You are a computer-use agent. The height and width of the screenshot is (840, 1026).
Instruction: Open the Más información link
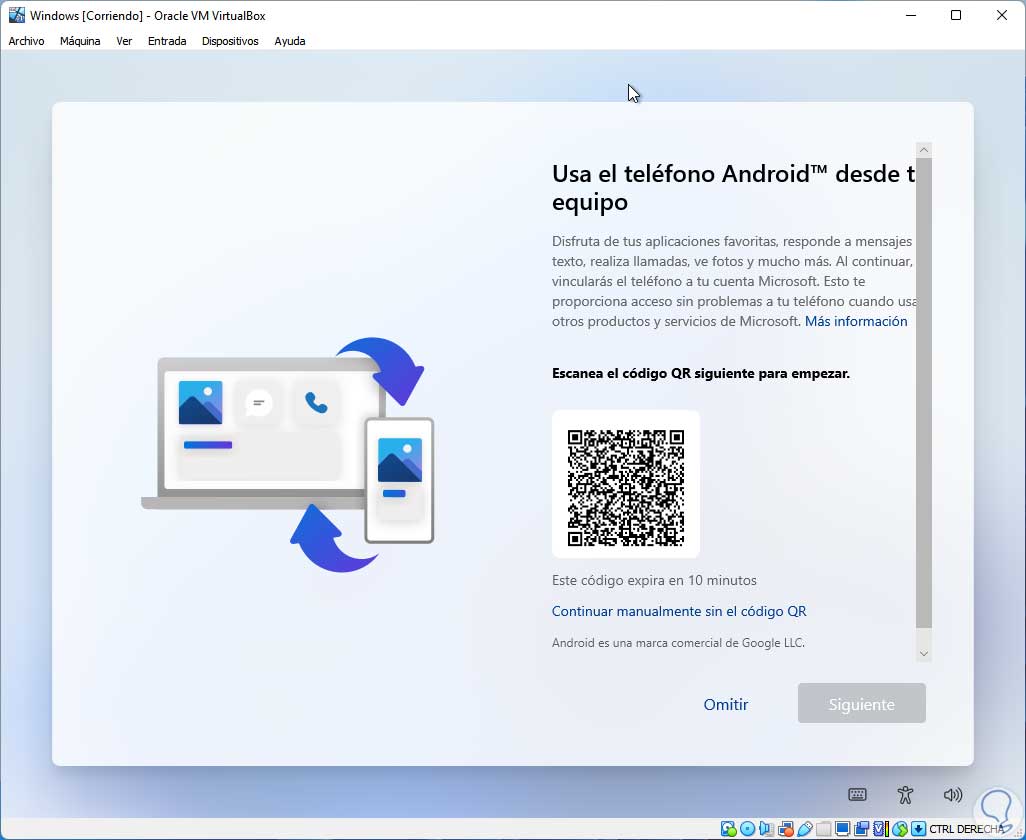point(856,321)
